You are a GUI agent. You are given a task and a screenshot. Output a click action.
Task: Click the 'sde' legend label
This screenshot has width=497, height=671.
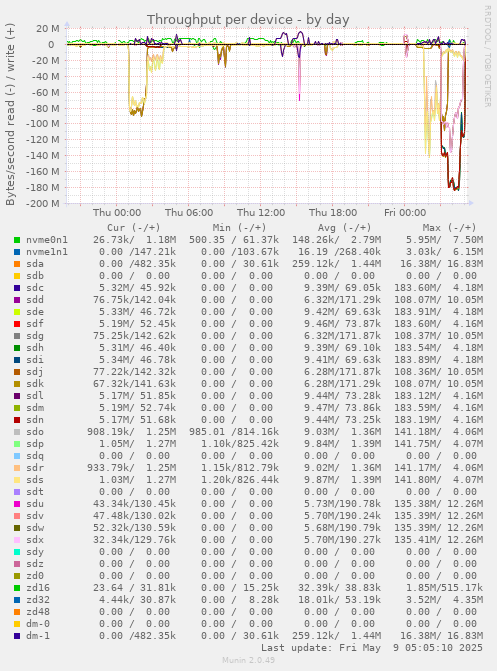35,312
